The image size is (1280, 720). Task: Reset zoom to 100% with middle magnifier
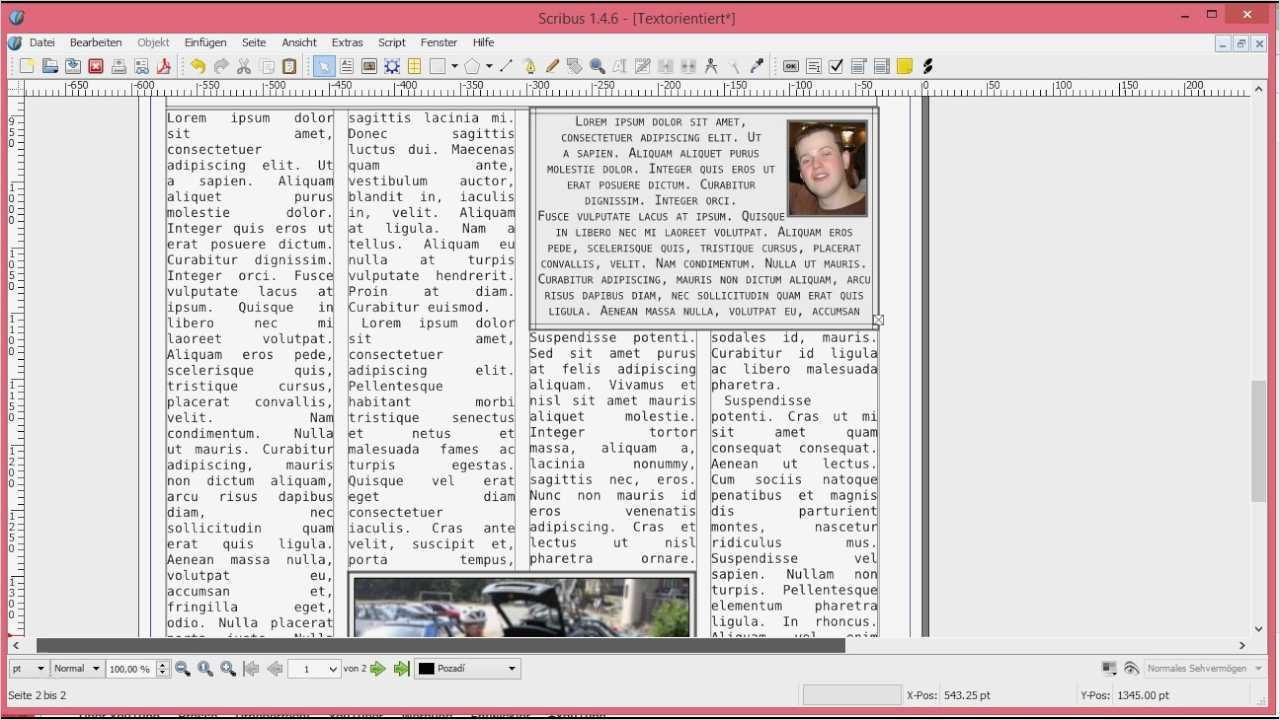click(205, 669)
